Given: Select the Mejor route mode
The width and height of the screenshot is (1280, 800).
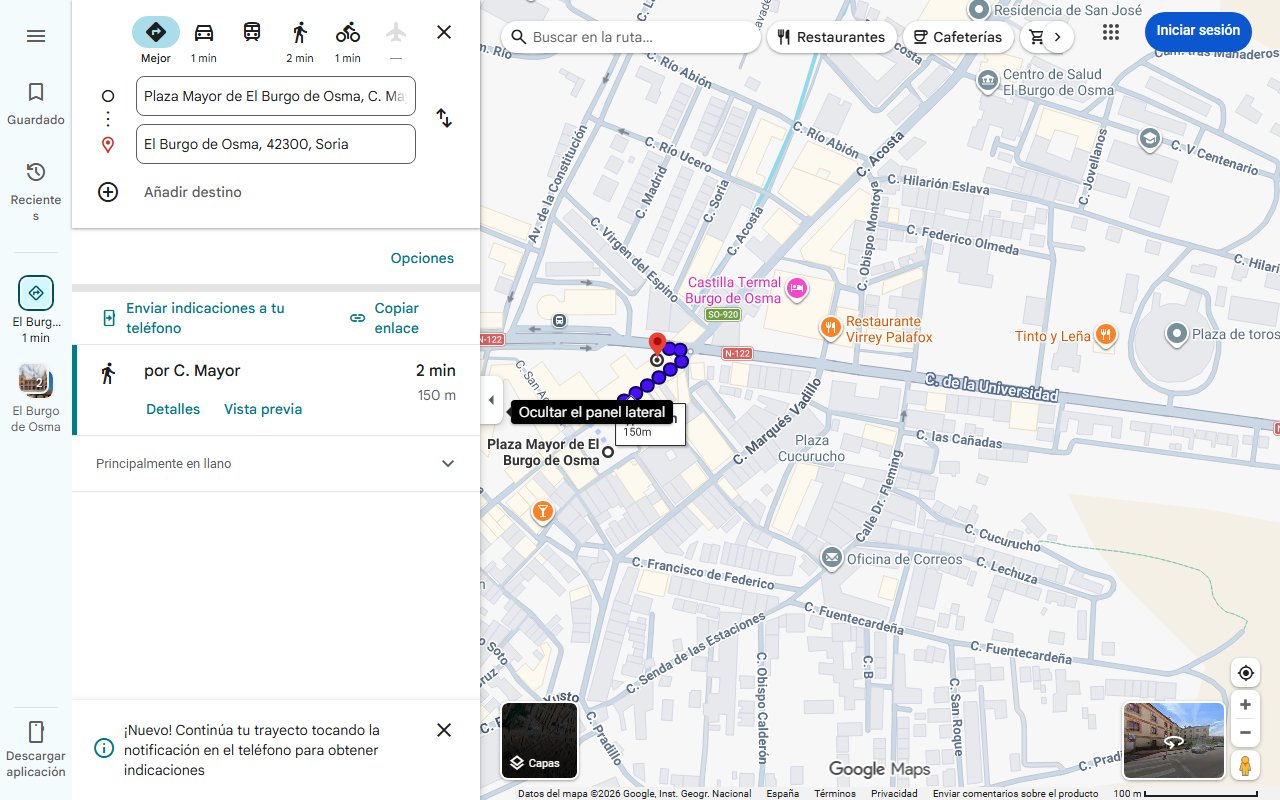Looking at the screenshot, I should 155,32.
